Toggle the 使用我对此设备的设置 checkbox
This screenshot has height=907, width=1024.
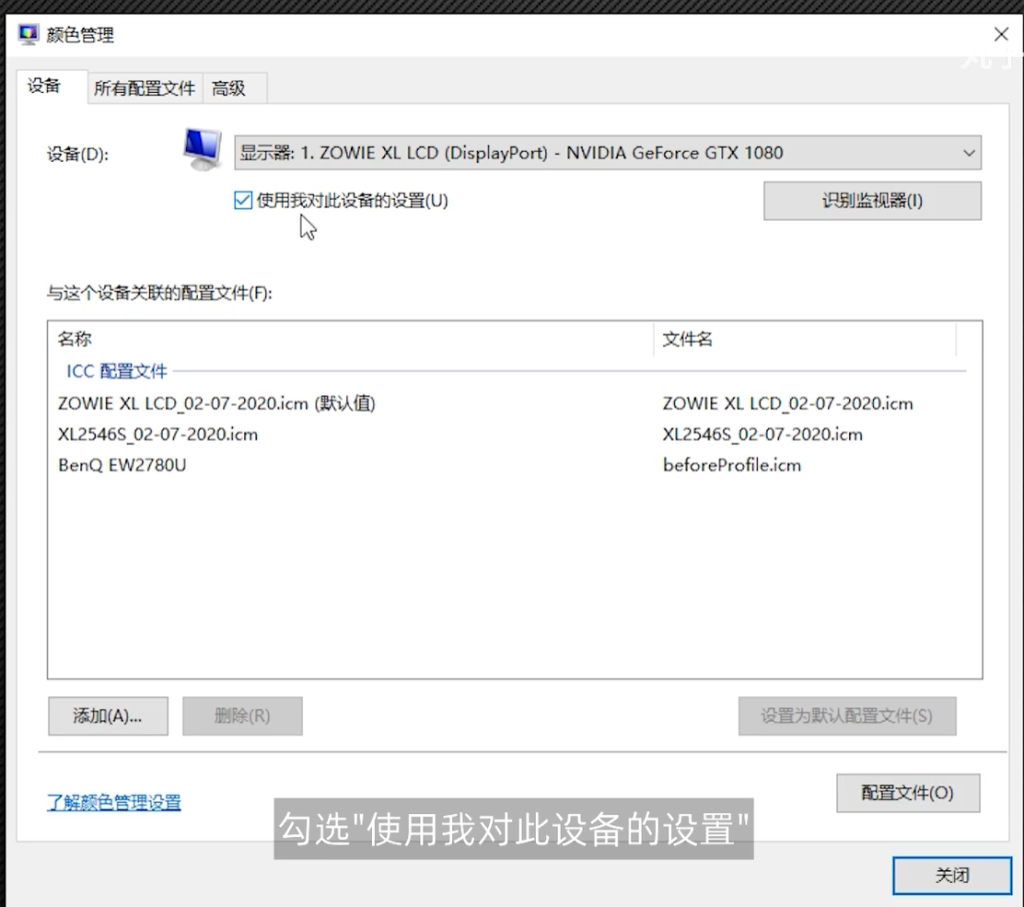click(243, 200)
